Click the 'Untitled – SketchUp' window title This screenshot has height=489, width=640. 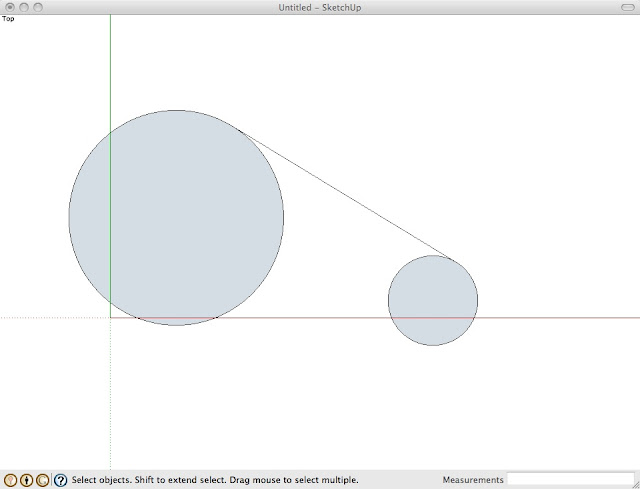(320, 7)
